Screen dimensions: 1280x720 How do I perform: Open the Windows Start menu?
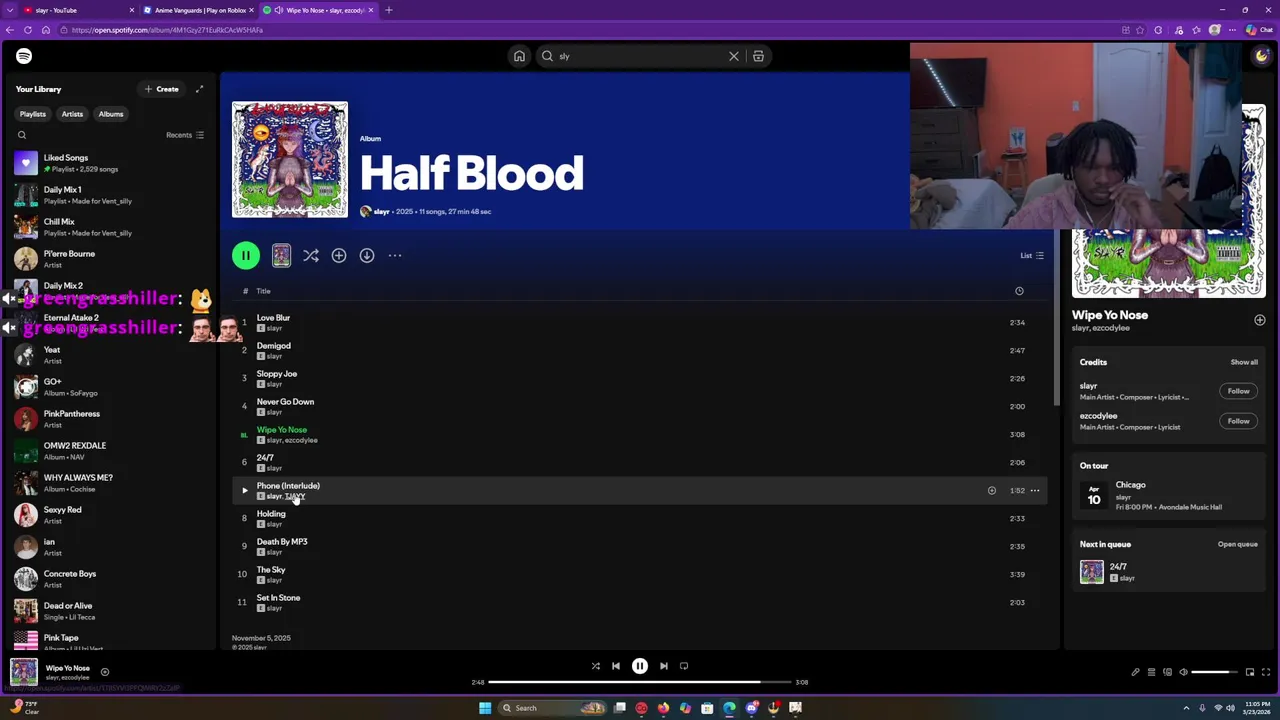coord(485,708)
